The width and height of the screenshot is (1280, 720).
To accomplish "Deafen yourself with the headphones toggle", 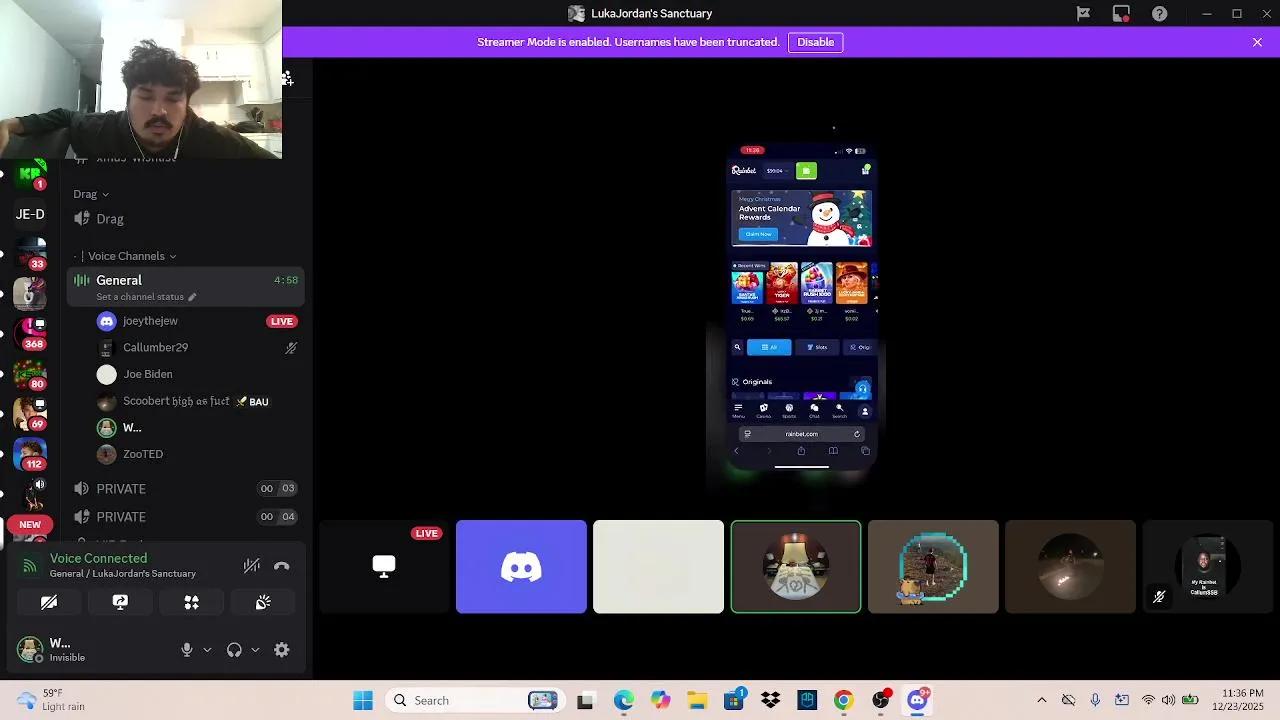I will 233,649.
